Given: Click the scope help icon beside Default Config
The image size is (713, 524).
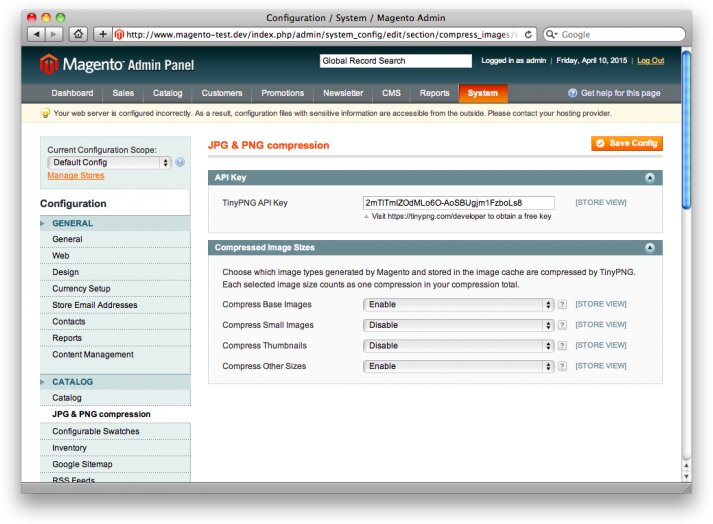Looking at the screenshot, I should tap(180, 162).
